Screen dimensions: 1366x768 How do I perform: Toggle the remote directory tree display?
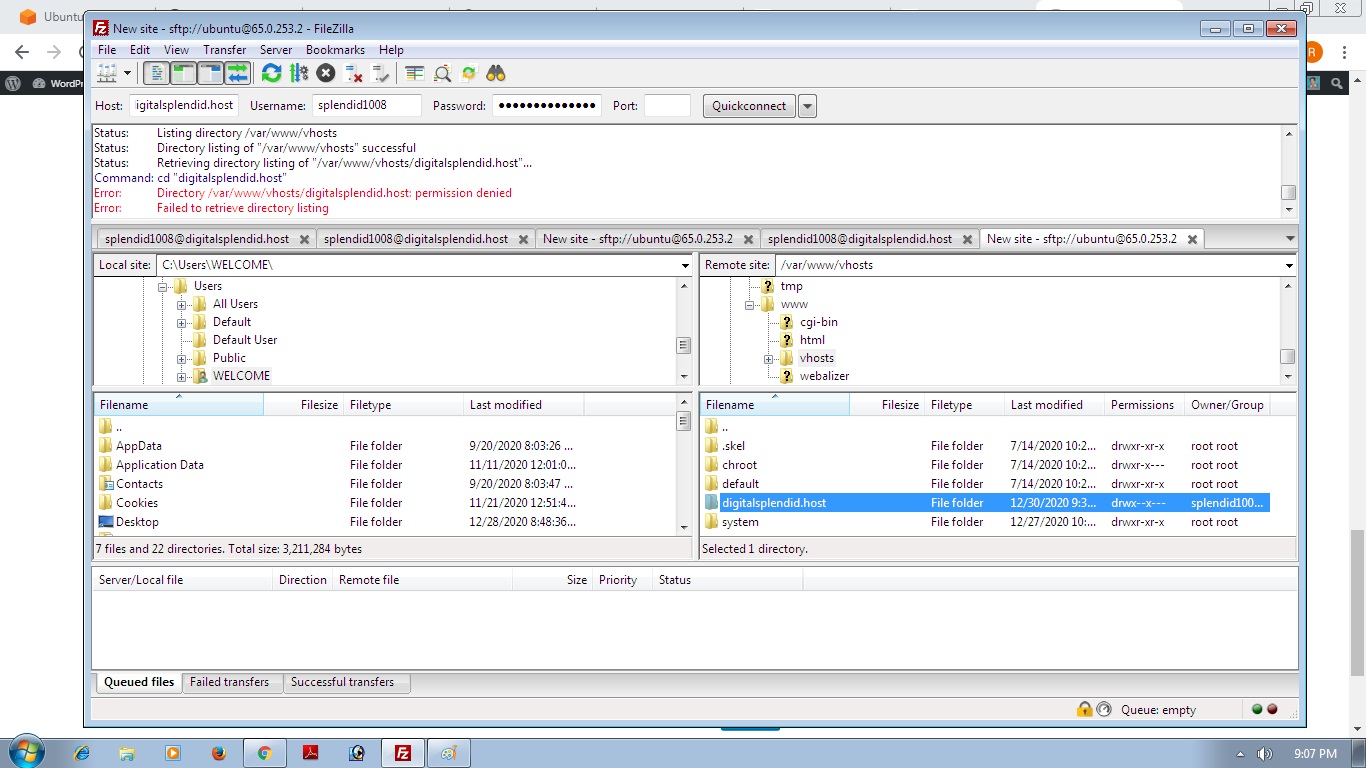click(x=210, y=73)
